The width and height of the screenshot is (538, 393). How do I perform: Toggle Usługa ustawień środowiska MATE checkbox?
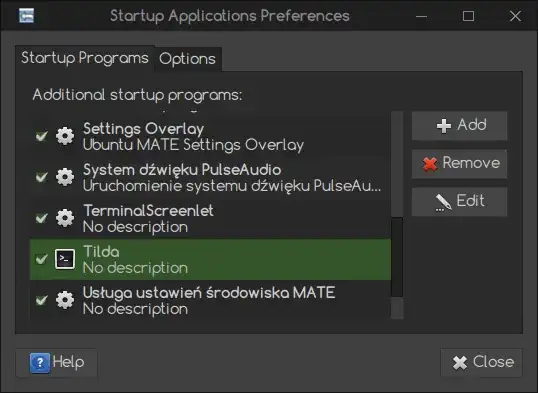[x=42, y=300]
